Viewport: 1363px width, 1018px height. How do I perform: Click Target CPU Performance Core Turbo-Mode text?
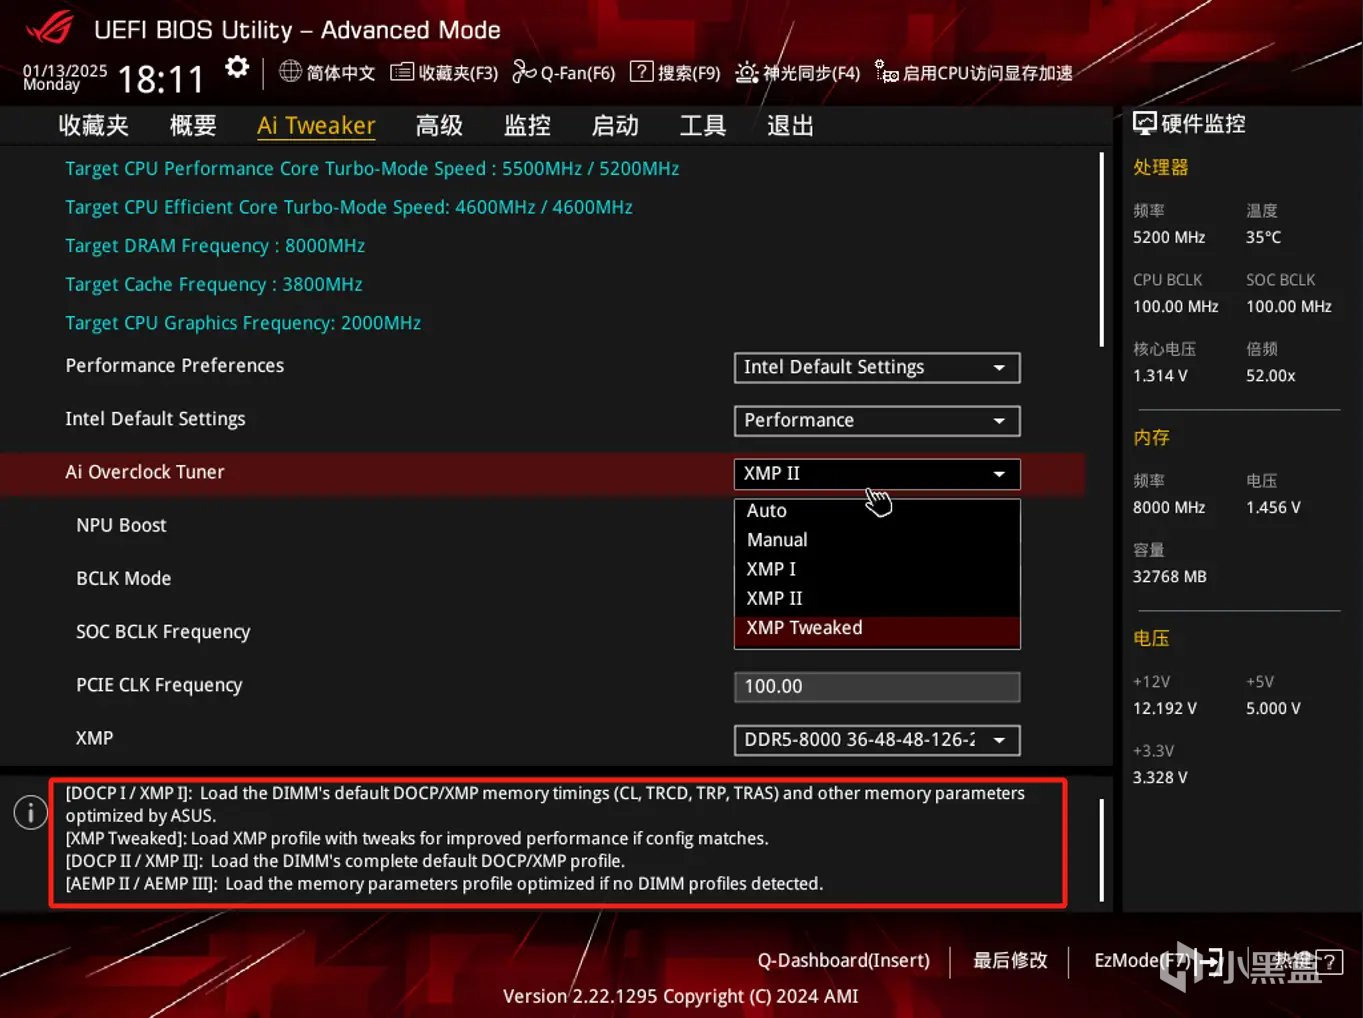click(x=372, y=169)
